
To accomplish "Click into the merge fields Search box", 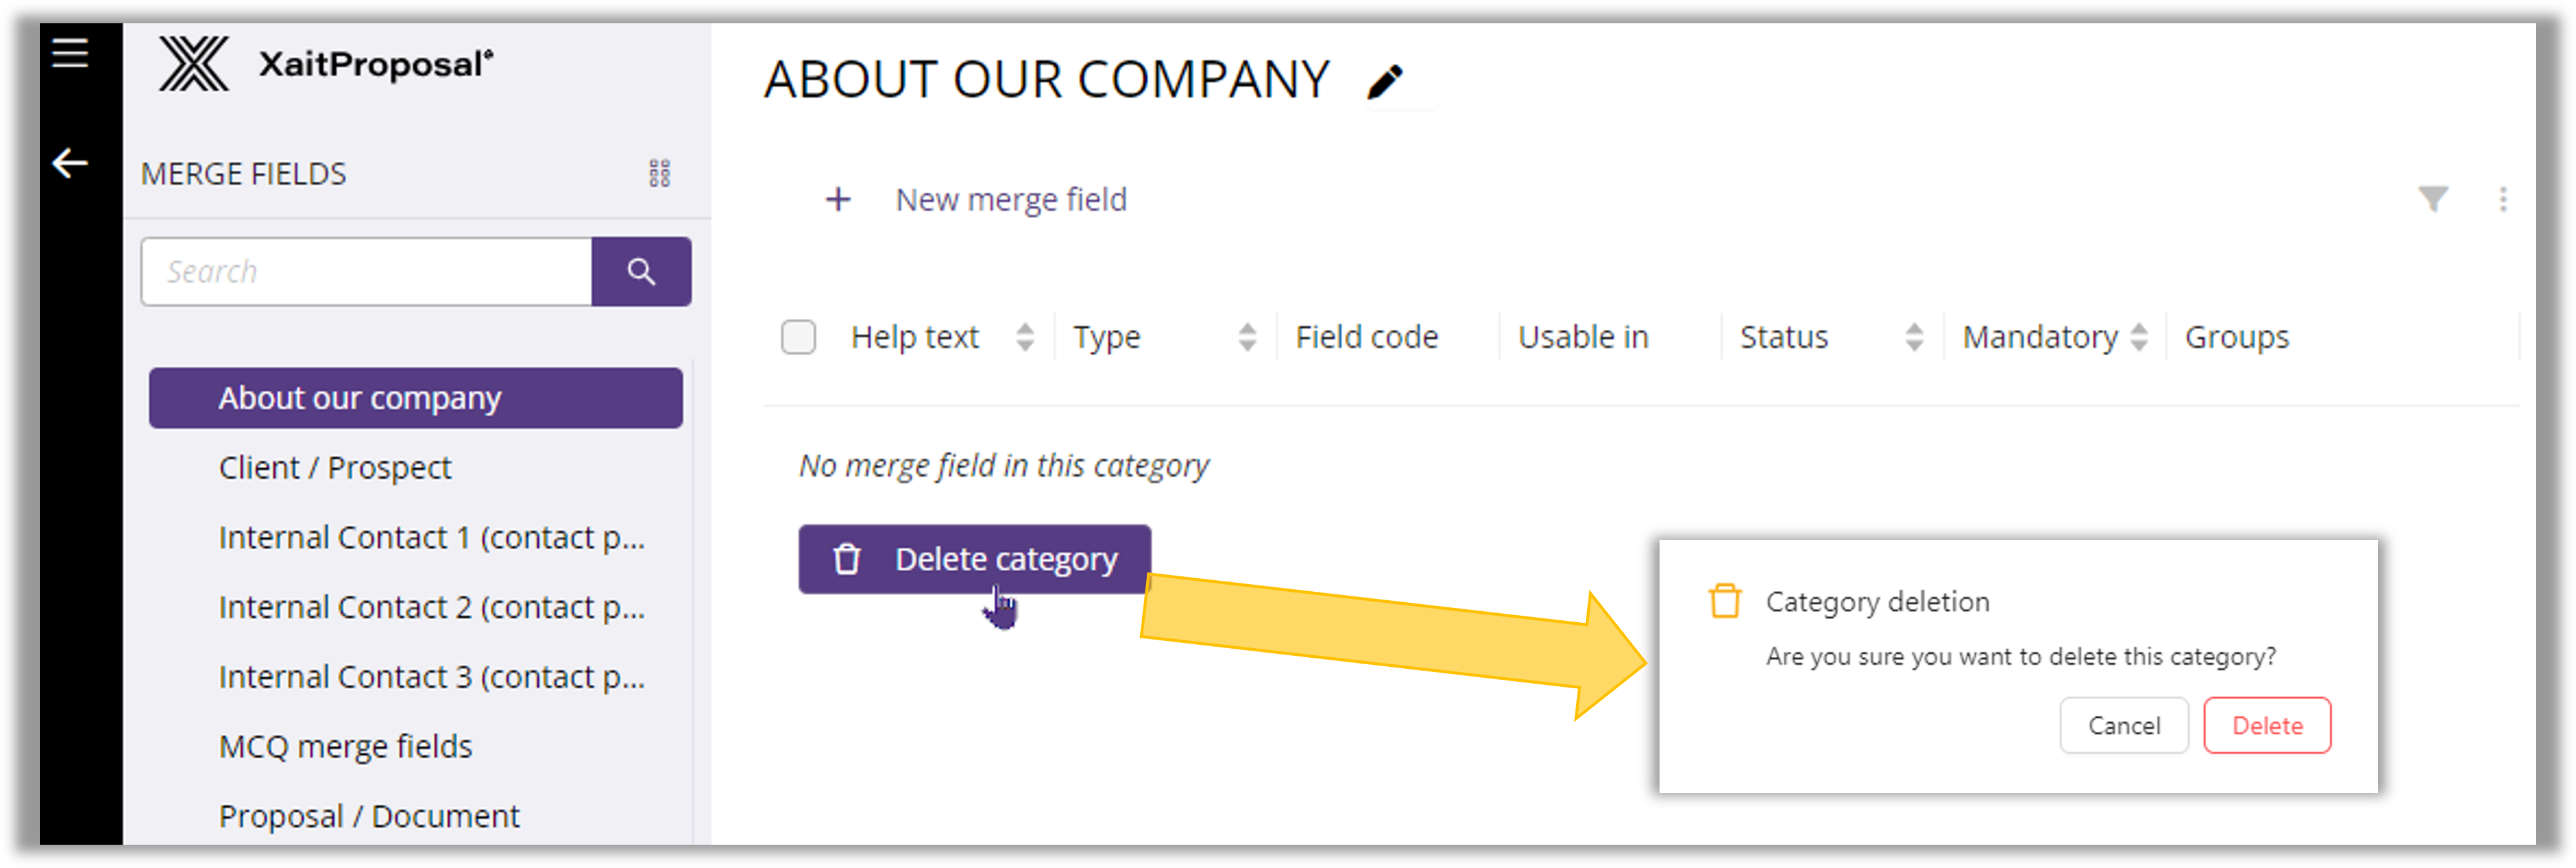I will tap(366, 272).
